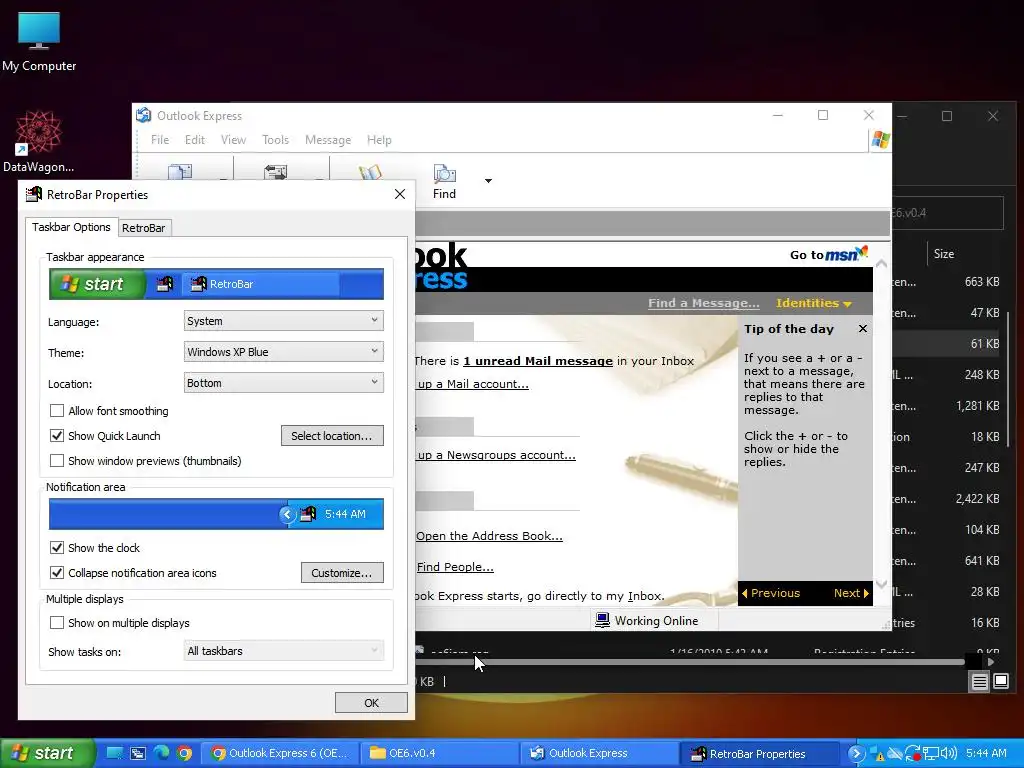Click the sync tray icon with red dot
1024x768 pixels.
tap(913, 754)
